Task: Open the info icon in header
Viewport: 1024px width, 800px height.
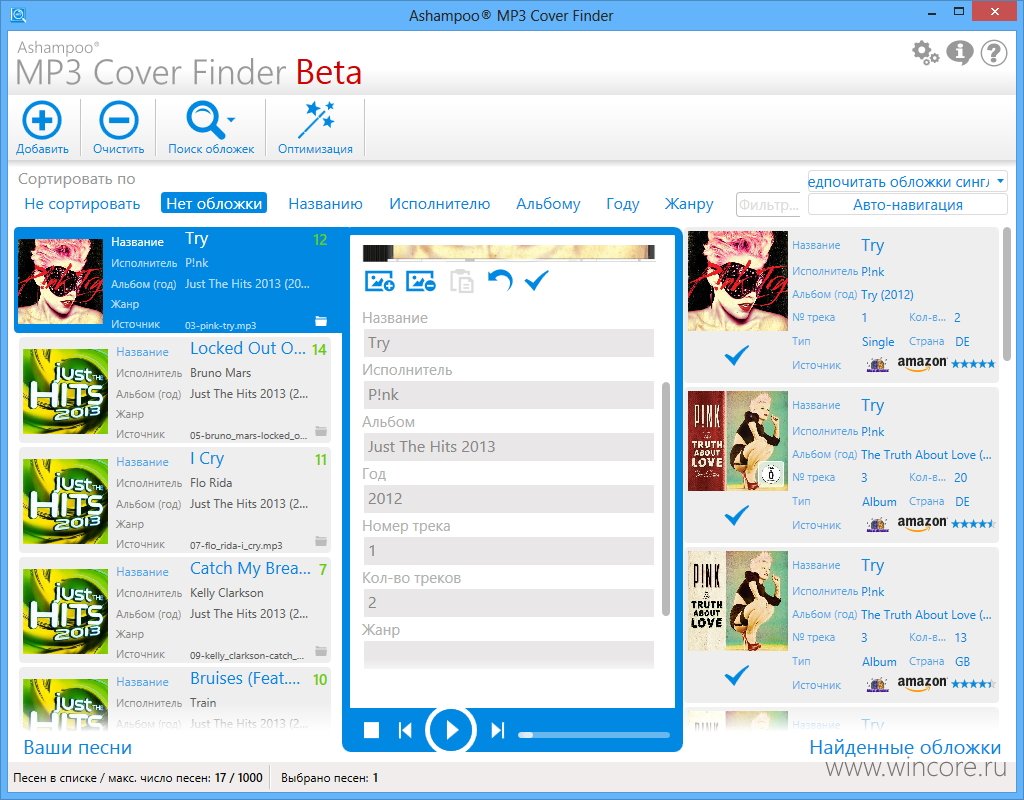Action: [959, 53]
